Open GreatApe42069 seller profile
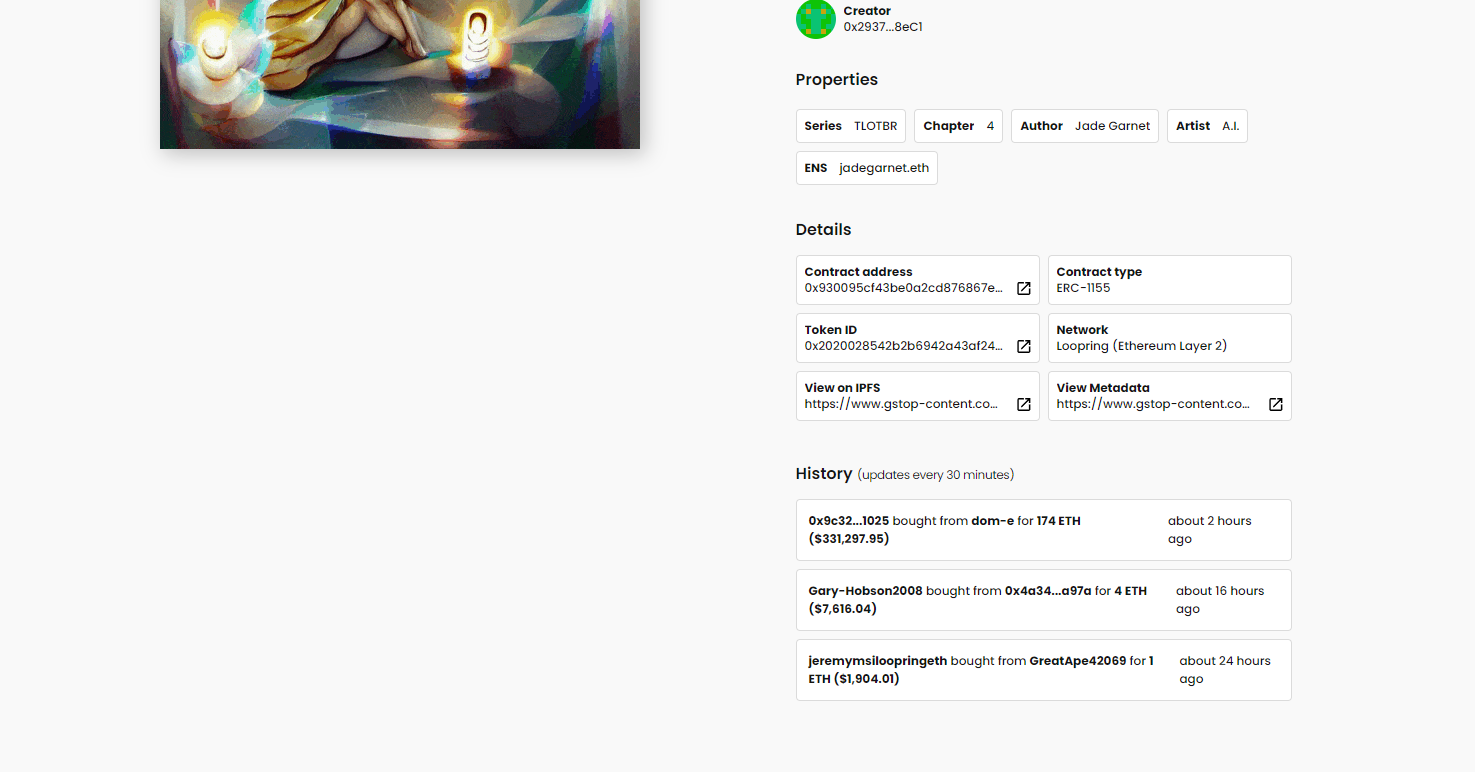This screenshot has height=772, width=1475. pyautogui.click(x=1077, y=661)
